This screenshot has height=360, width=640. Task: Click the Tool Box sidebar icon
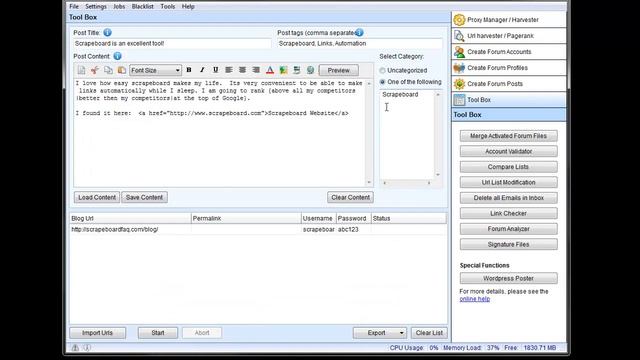tap(459, 100)
